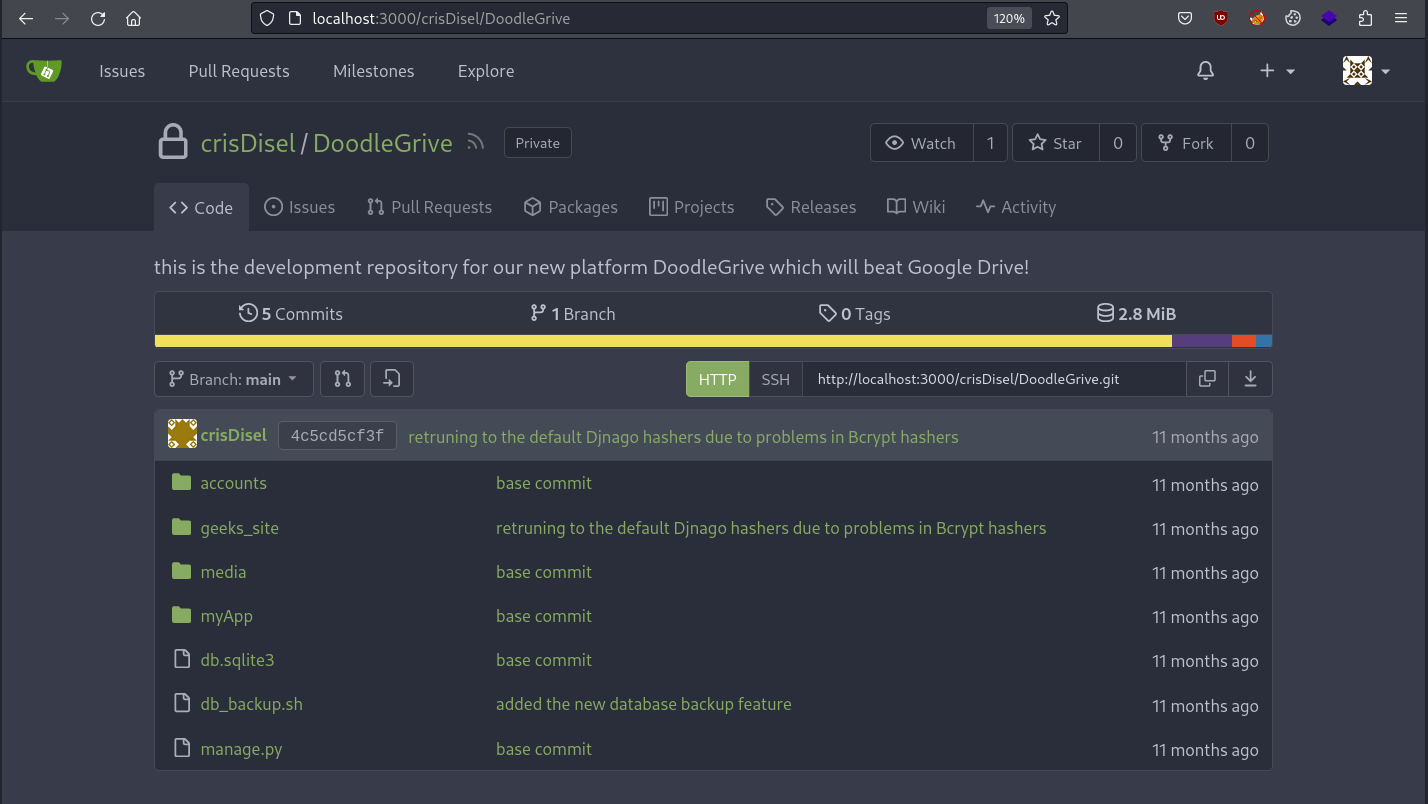Viewport: 1428px width, 804px height.
Task: Open Pull Requests in the top navigation
Action: (x=239, y=71)
